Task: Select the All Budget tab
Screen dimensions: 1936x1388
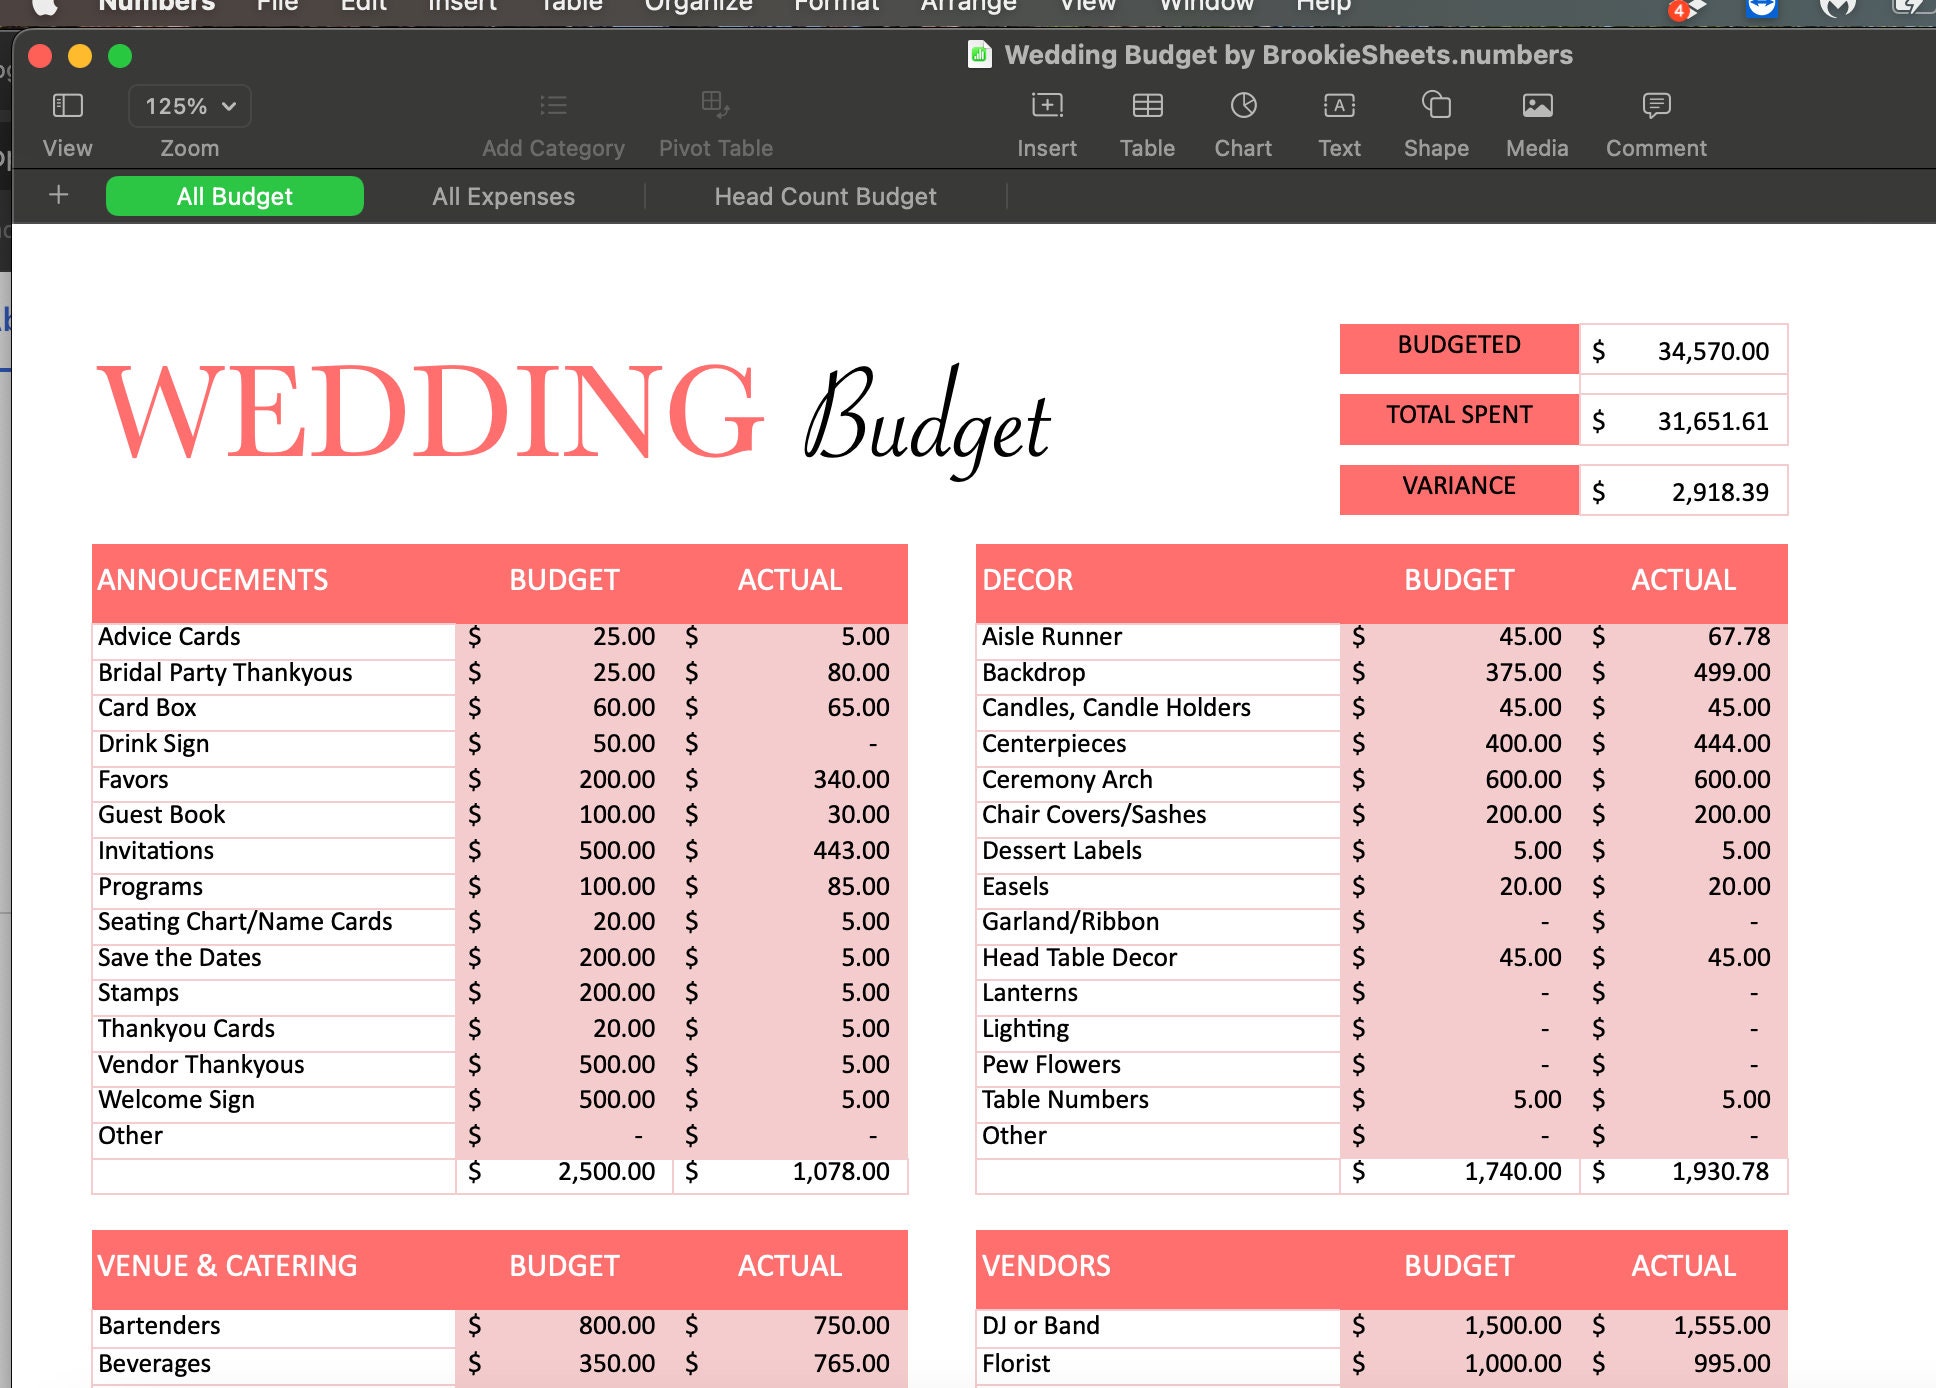Action: pyautogui.click(x=234, y=196)
